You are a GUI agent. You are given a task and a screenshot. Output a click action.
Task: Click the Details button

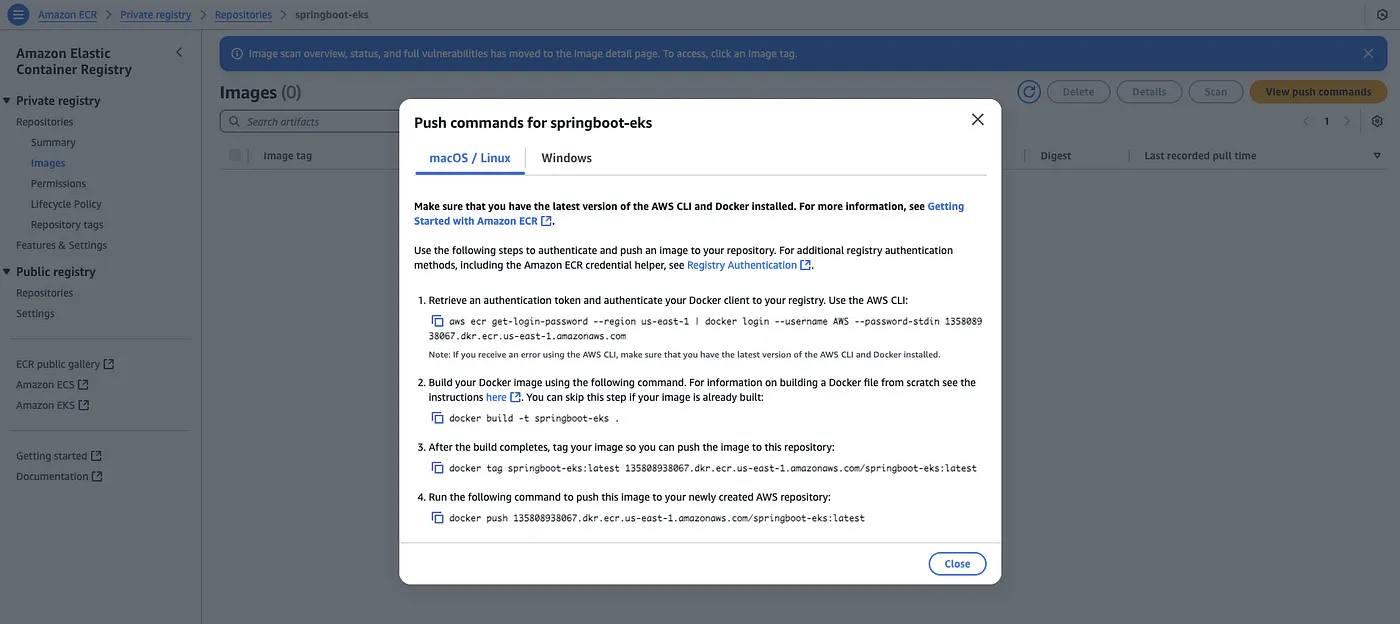[1149, 92]
